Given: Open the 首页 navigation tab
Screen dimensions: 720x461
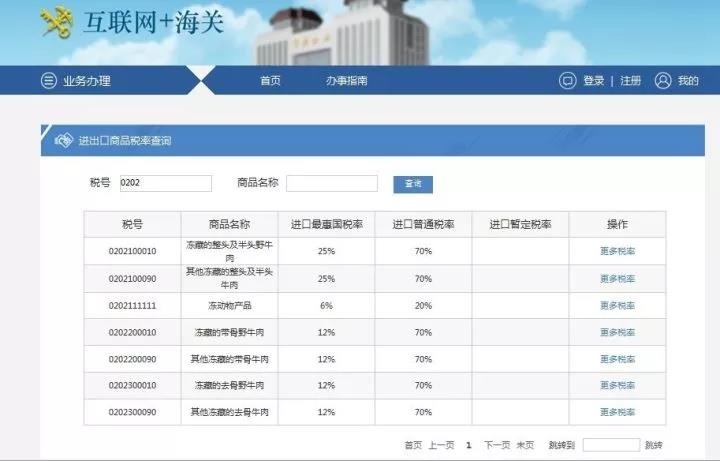Looking at the screenshot, I should [270, 81].
